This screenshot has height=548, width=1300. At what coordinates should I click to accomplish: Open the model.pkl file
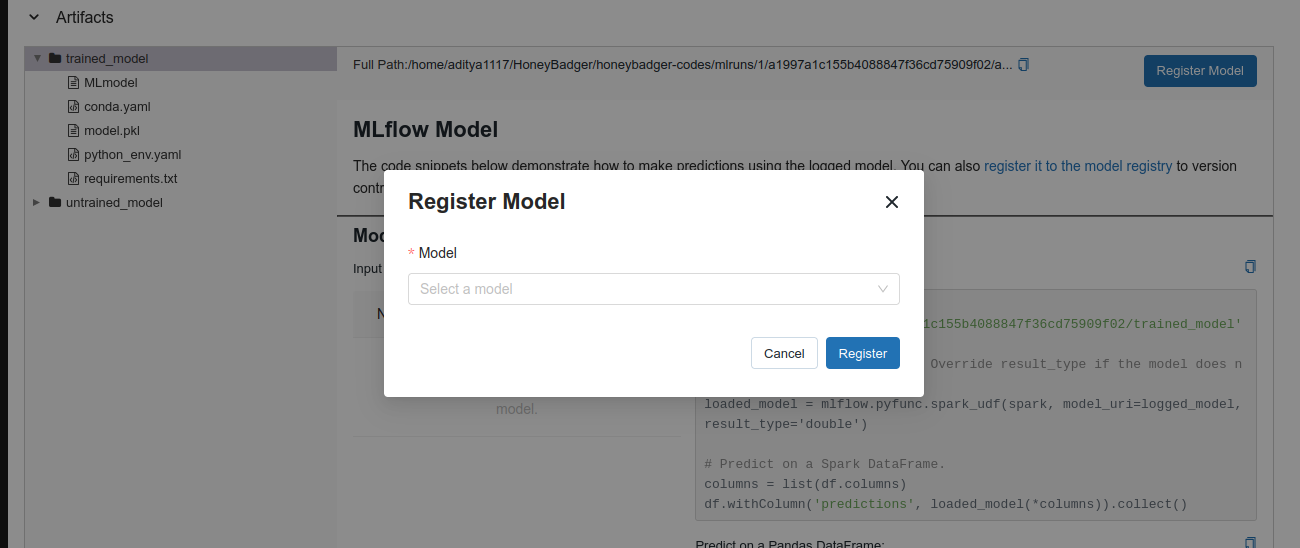coord(112,130)
